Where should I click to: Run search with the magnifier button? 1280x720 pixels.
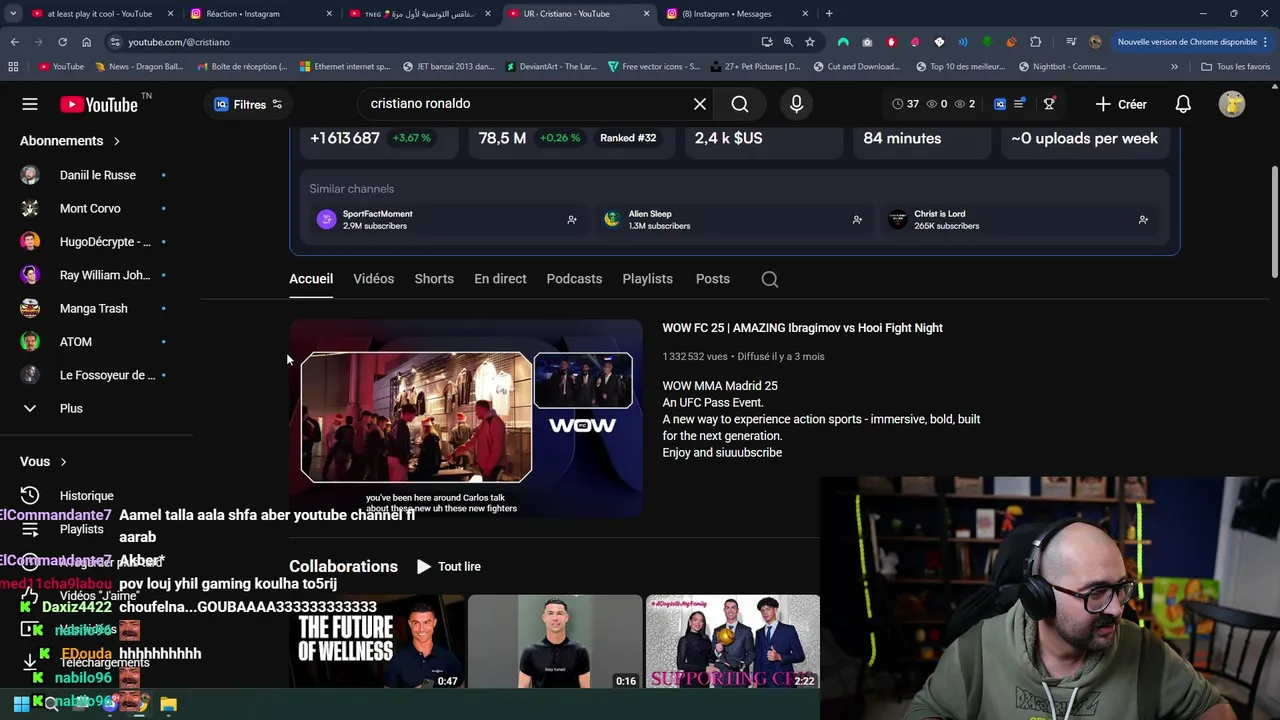pyautogui.click(x=740, y=104)
